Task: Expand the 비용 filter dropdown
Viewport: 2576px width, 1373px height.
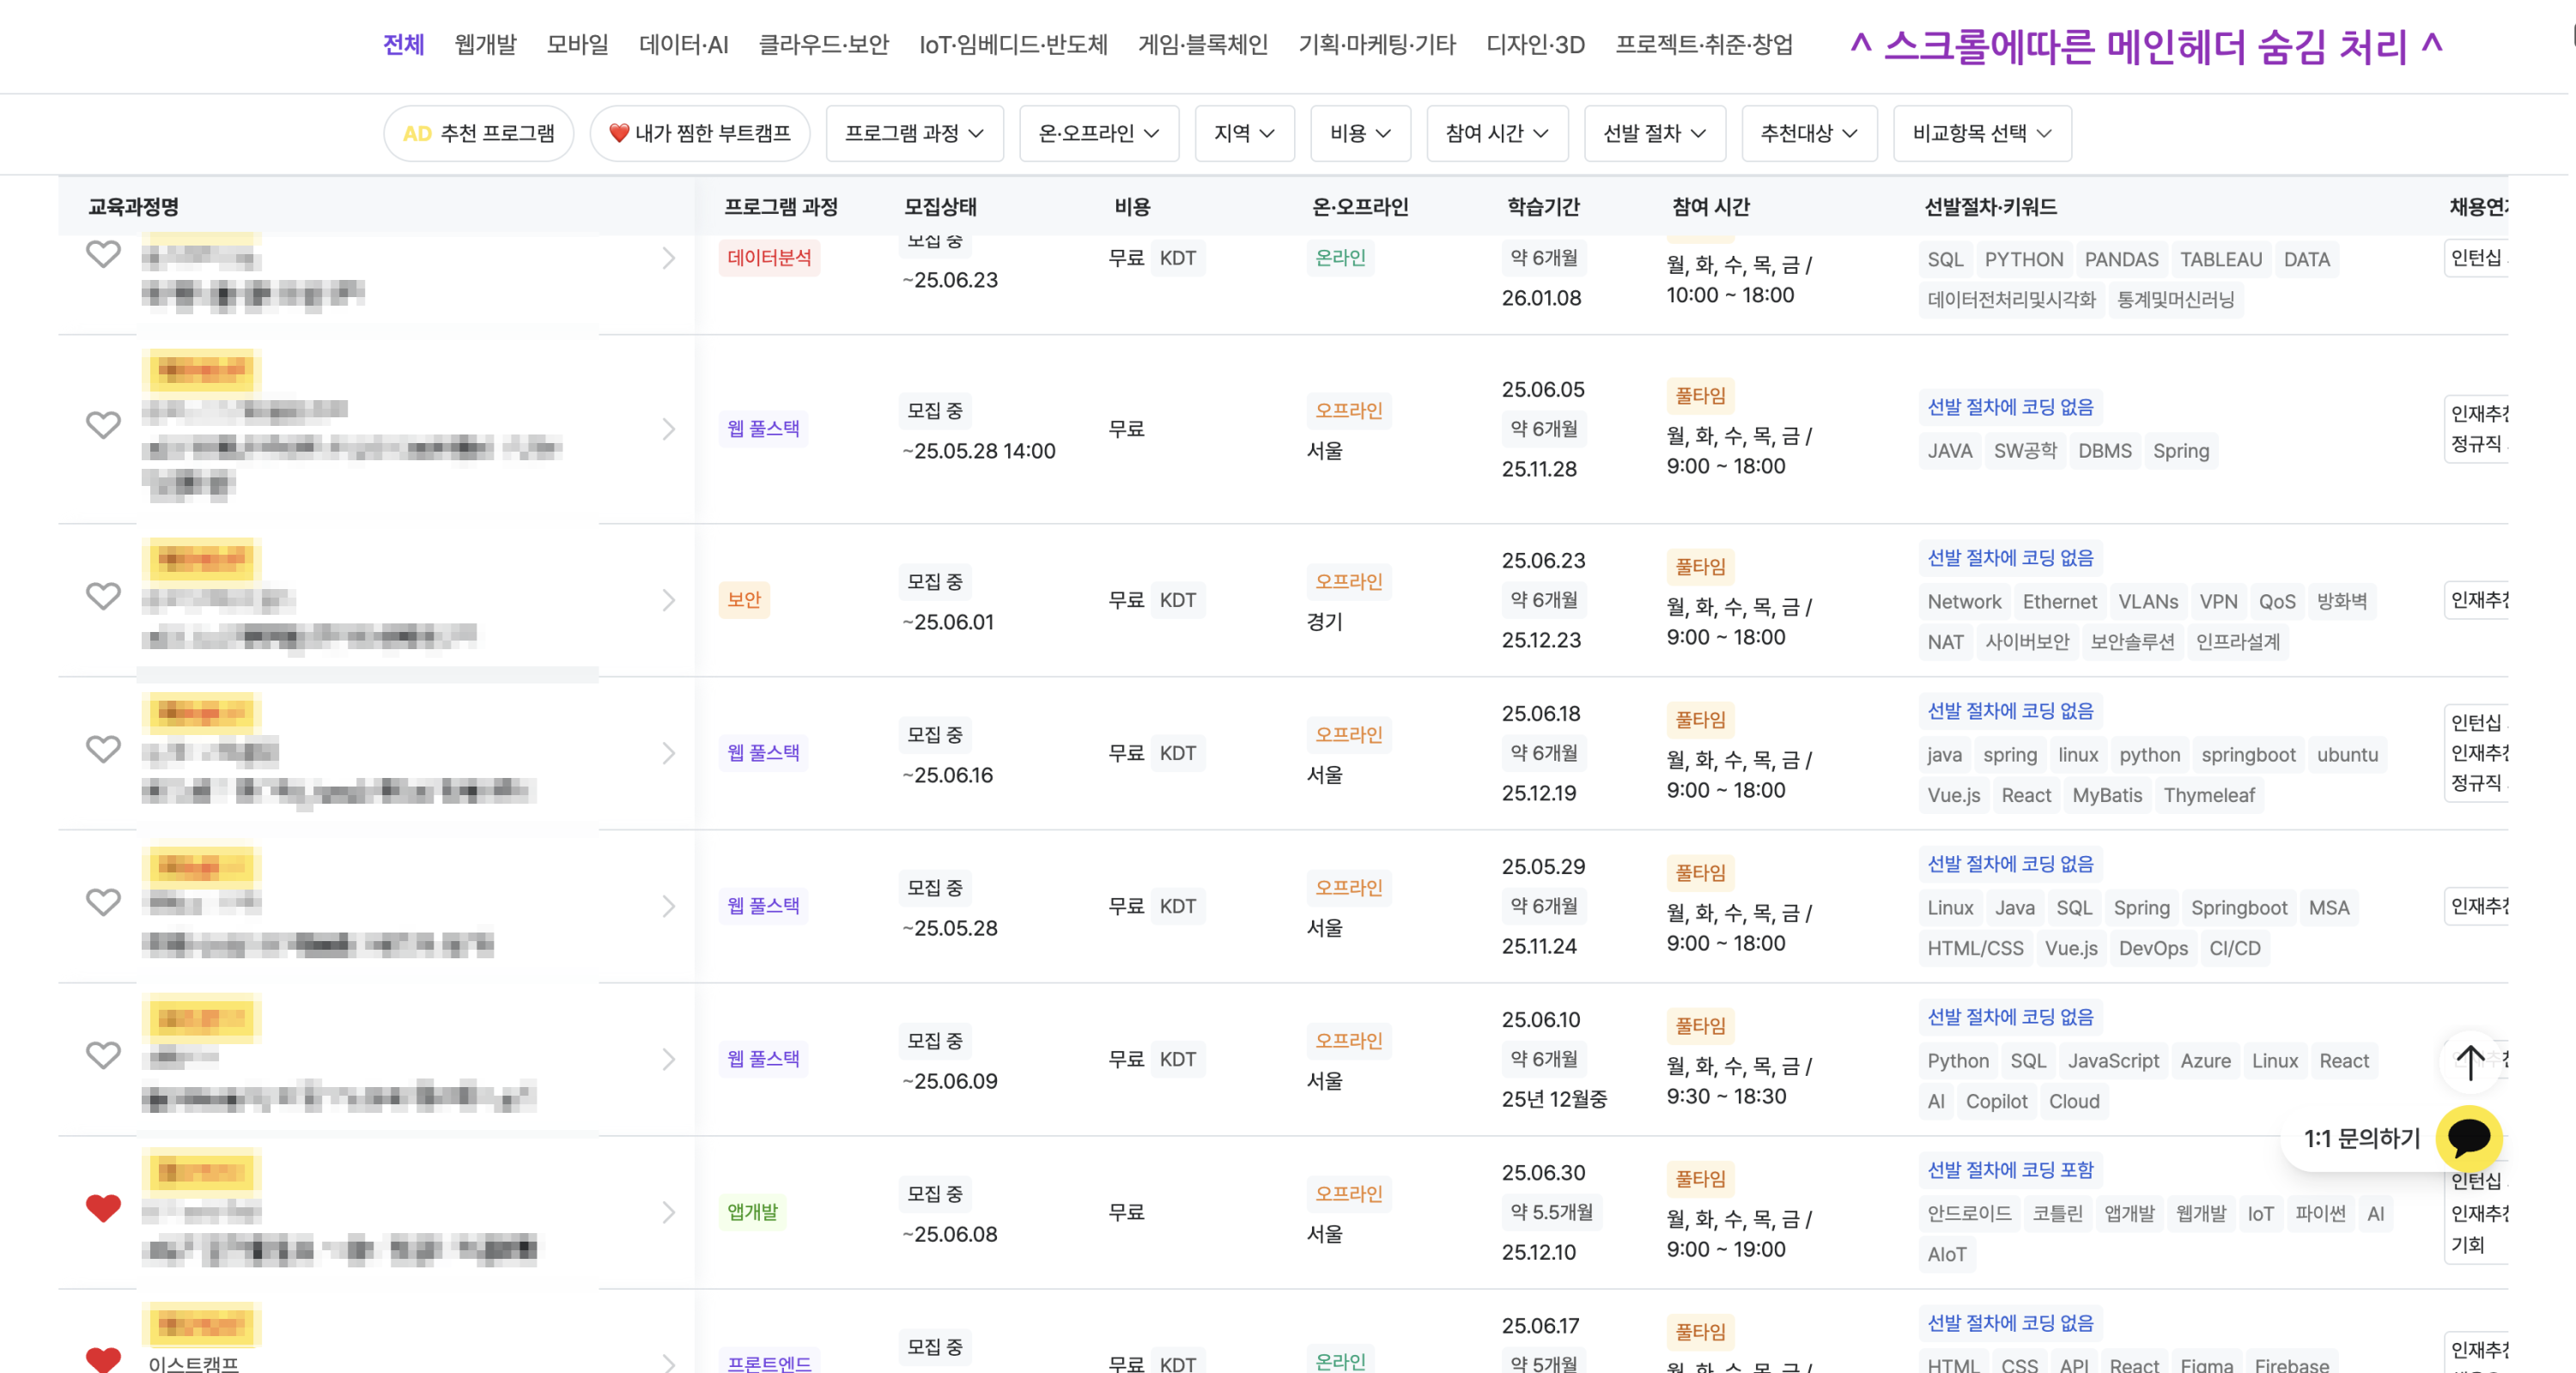Action: 1360,133
